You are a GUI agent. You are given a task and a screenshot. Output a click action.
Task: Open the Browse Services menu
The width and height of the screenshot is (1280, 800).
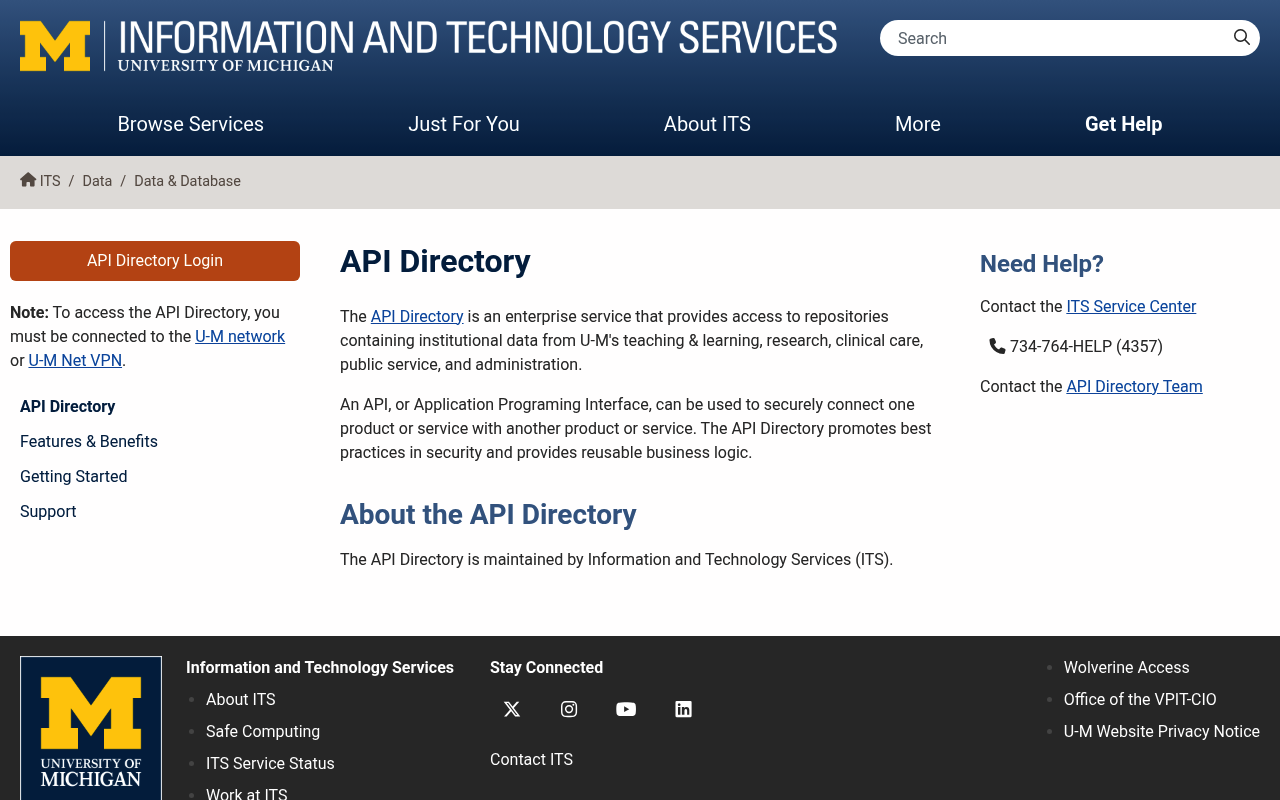pos(191,124)
